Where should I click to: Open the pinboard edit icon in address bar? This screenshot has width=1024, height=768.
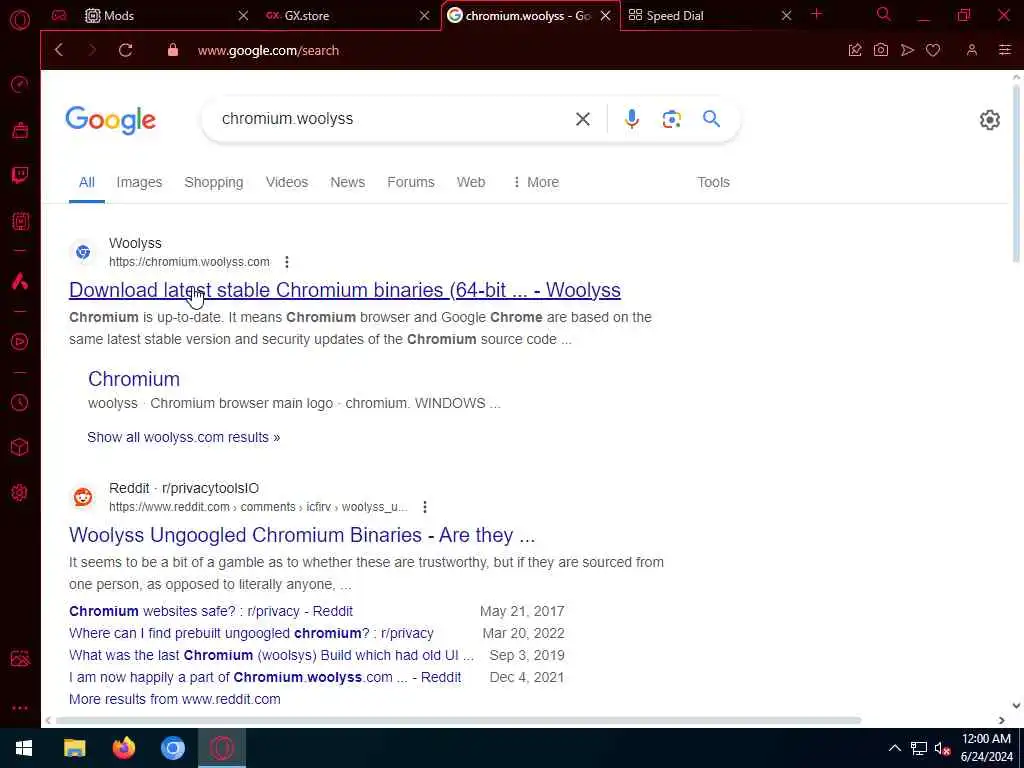click(x=855, y=50)
